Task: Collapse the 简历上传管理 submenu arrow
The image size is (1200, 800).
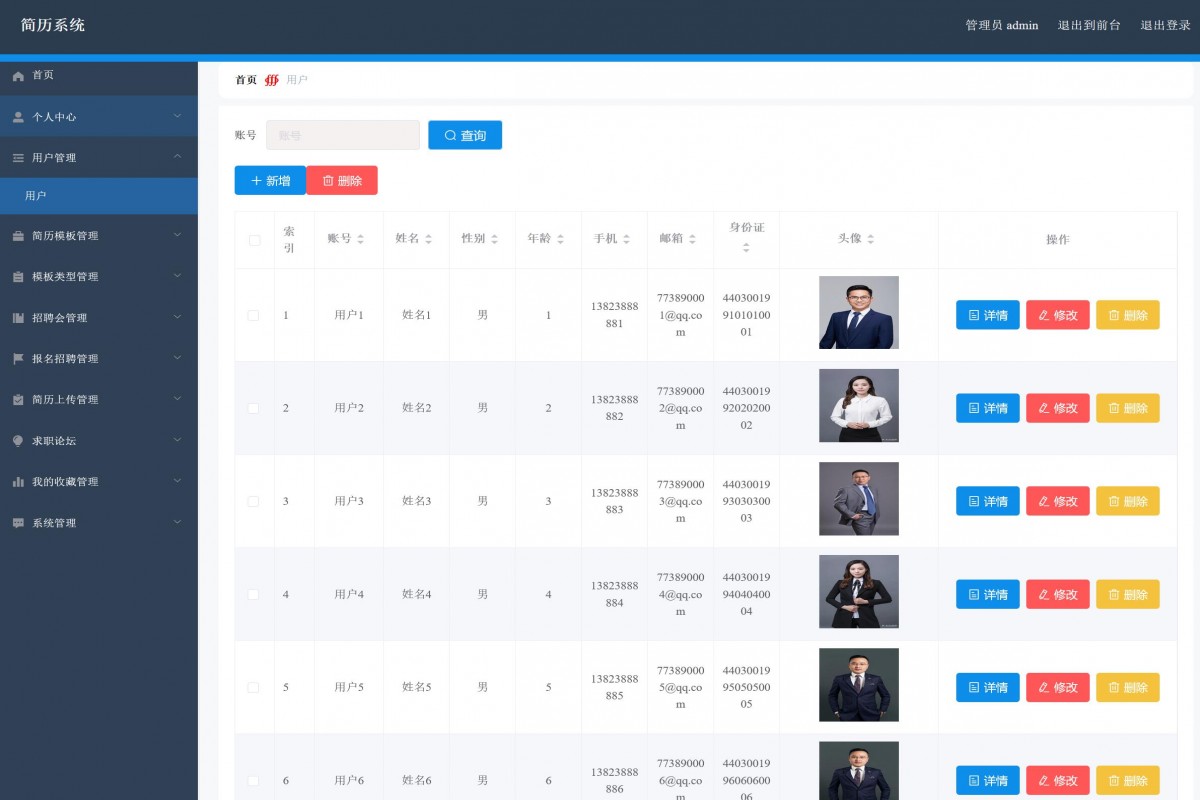Action: pyautogui.click(x=178, y=399)
